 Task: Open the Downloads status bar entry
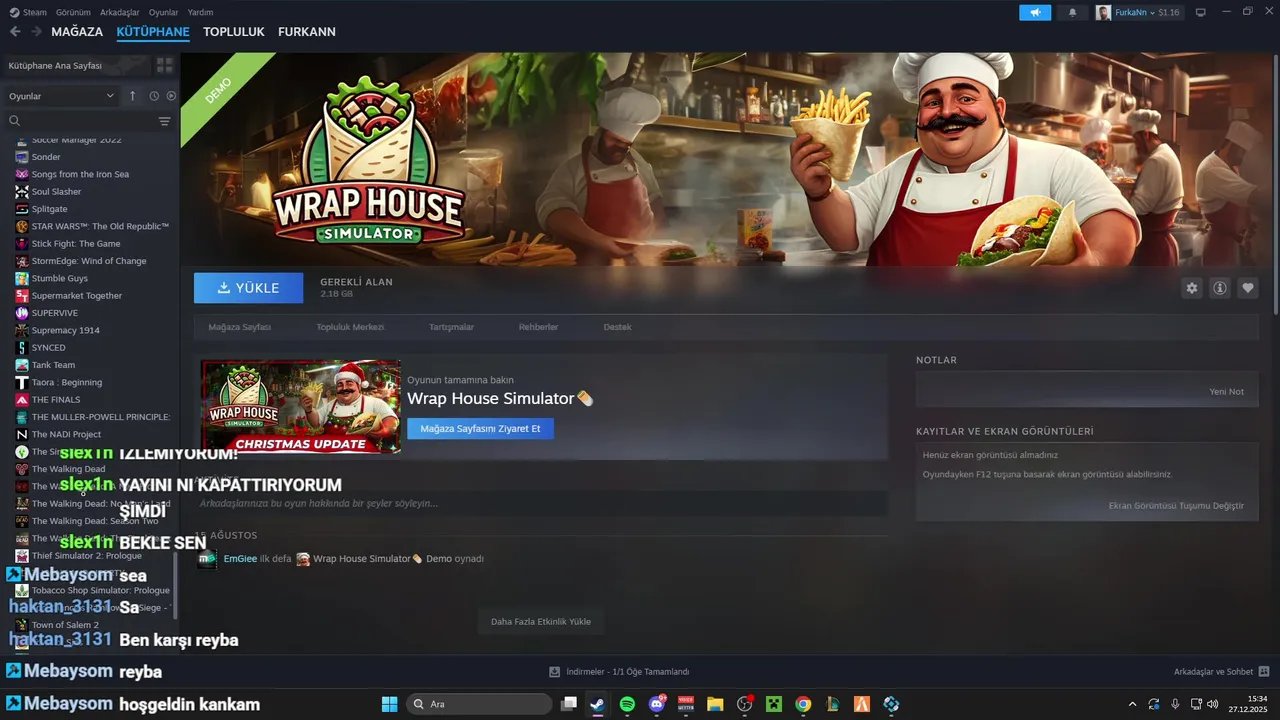point(619,672)
